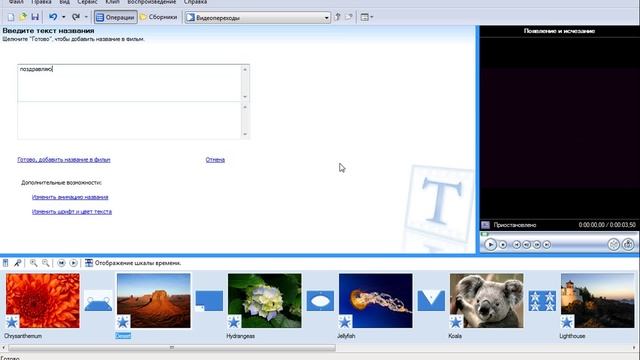Save the project with the floppy icon
This screenshot has height=360, width=640.
coord(35,17)
